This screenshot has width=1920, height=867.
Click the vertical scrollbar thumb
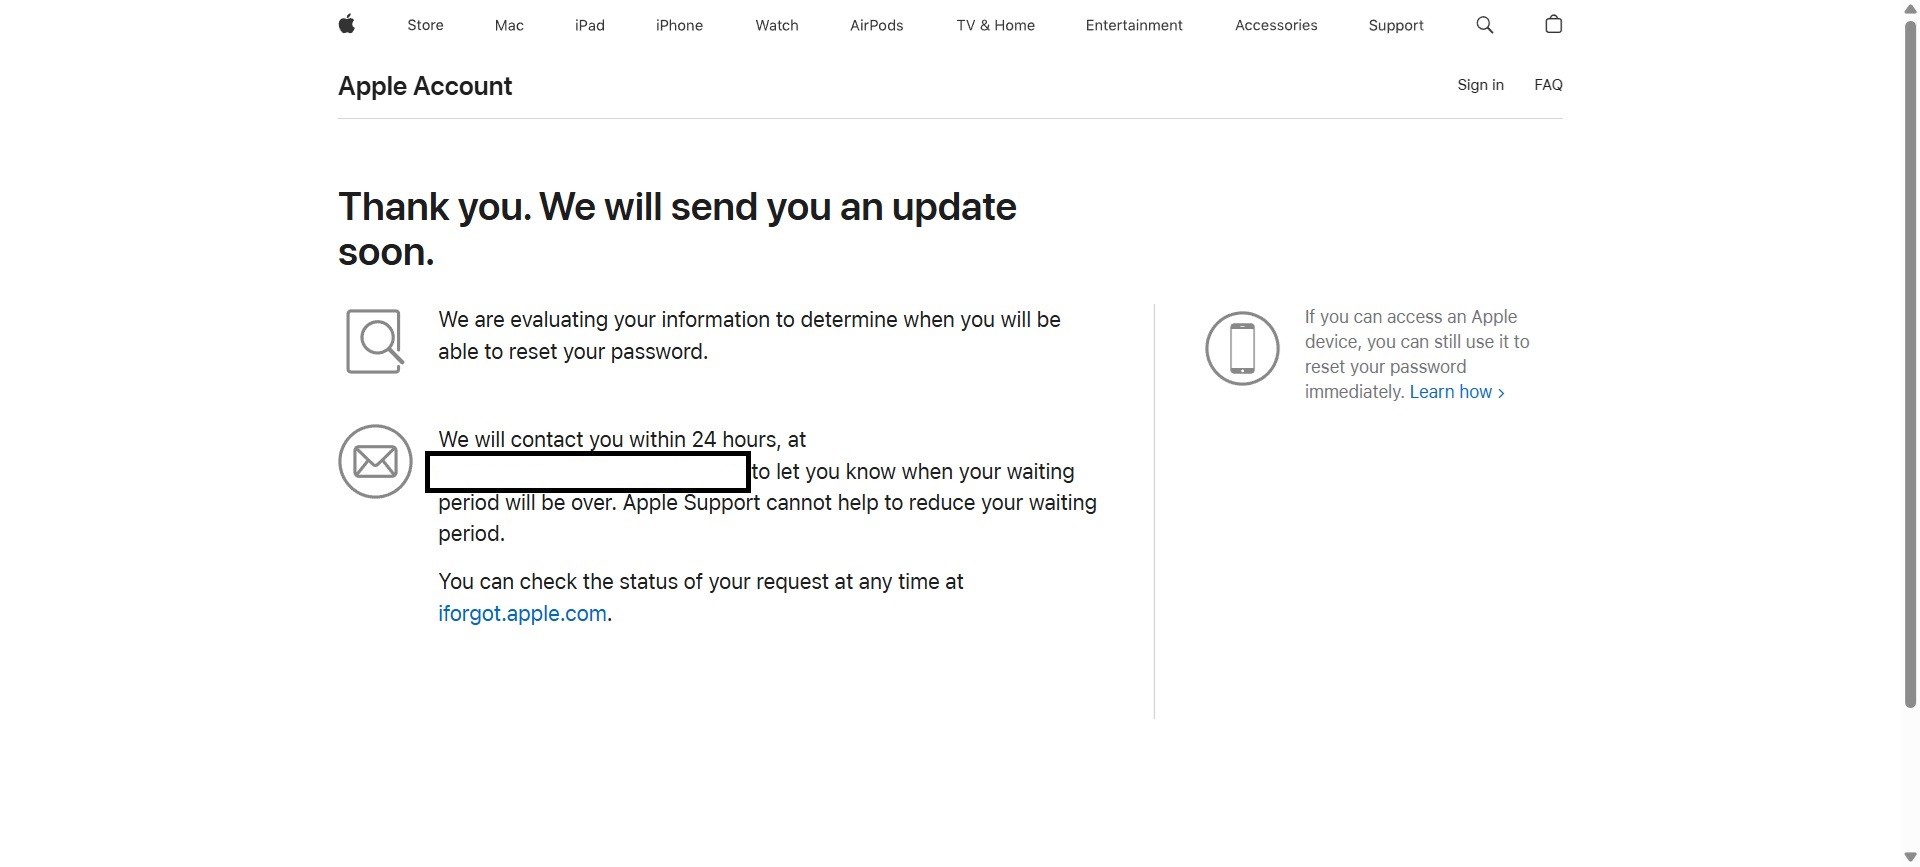[x=1910, y=364]
